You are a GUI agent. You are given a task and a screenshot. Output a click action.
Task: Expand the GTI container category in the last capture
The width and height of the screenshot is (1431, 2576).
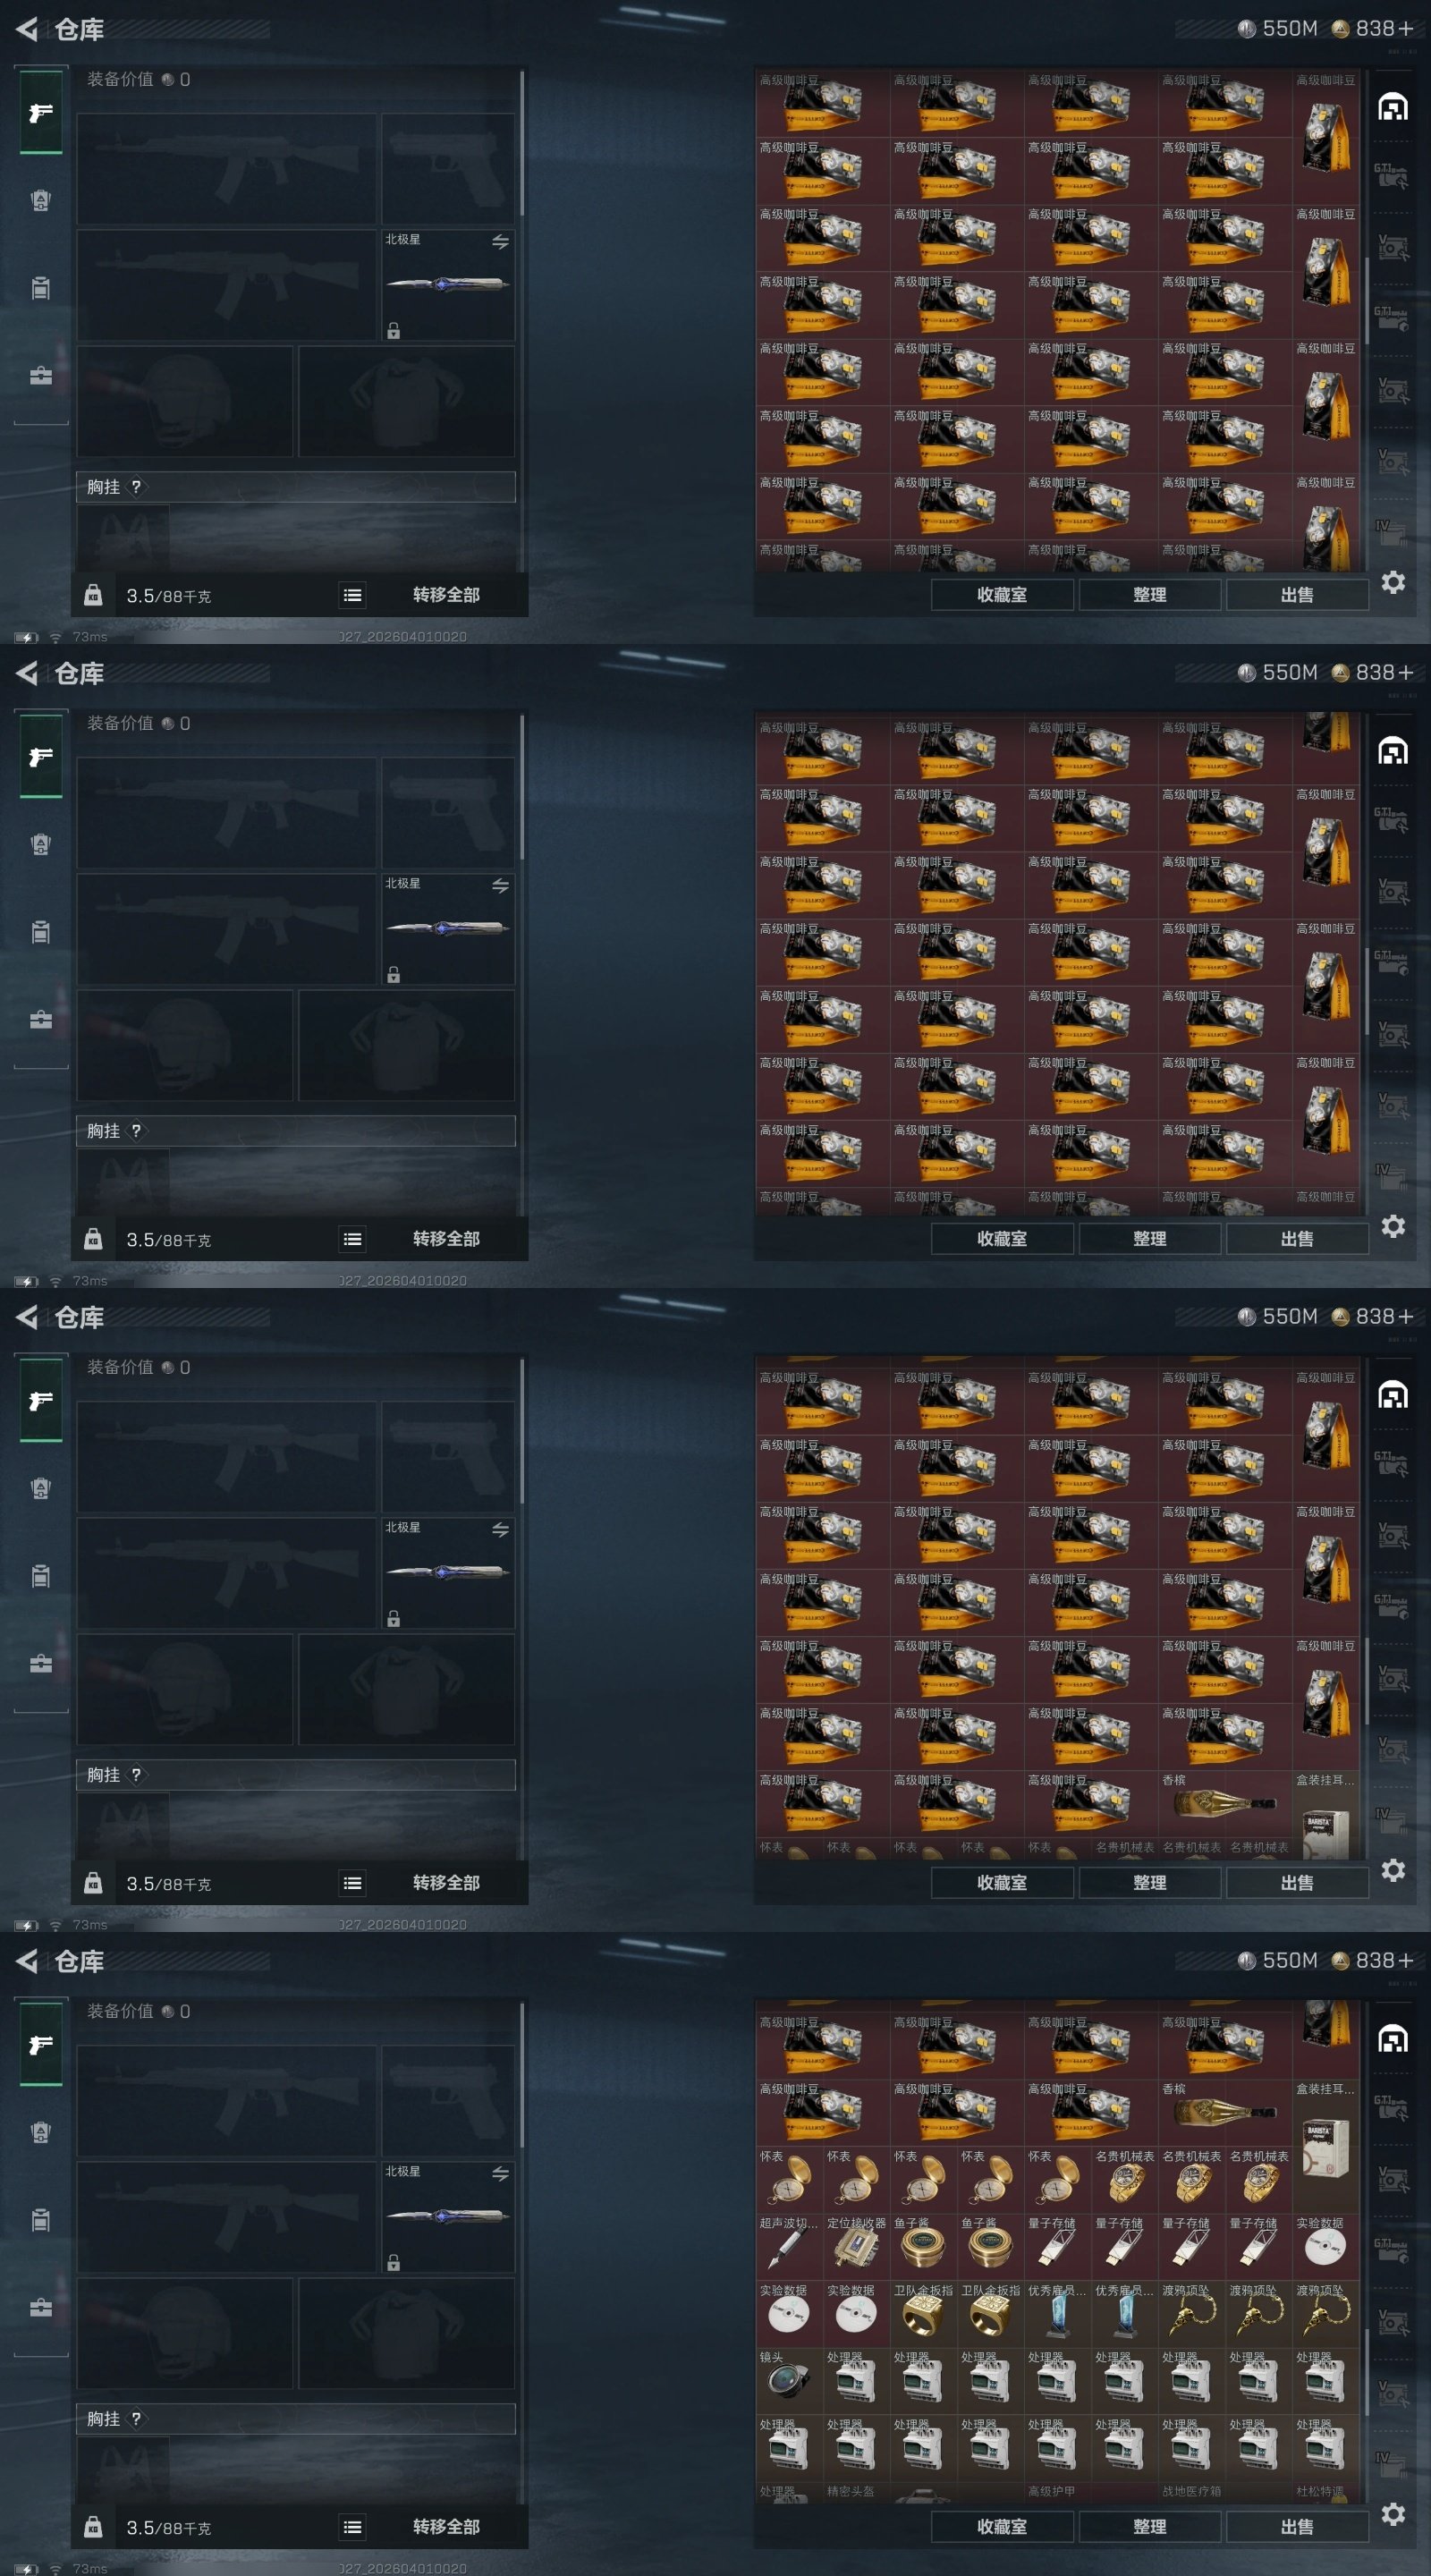[1391, 2109]
